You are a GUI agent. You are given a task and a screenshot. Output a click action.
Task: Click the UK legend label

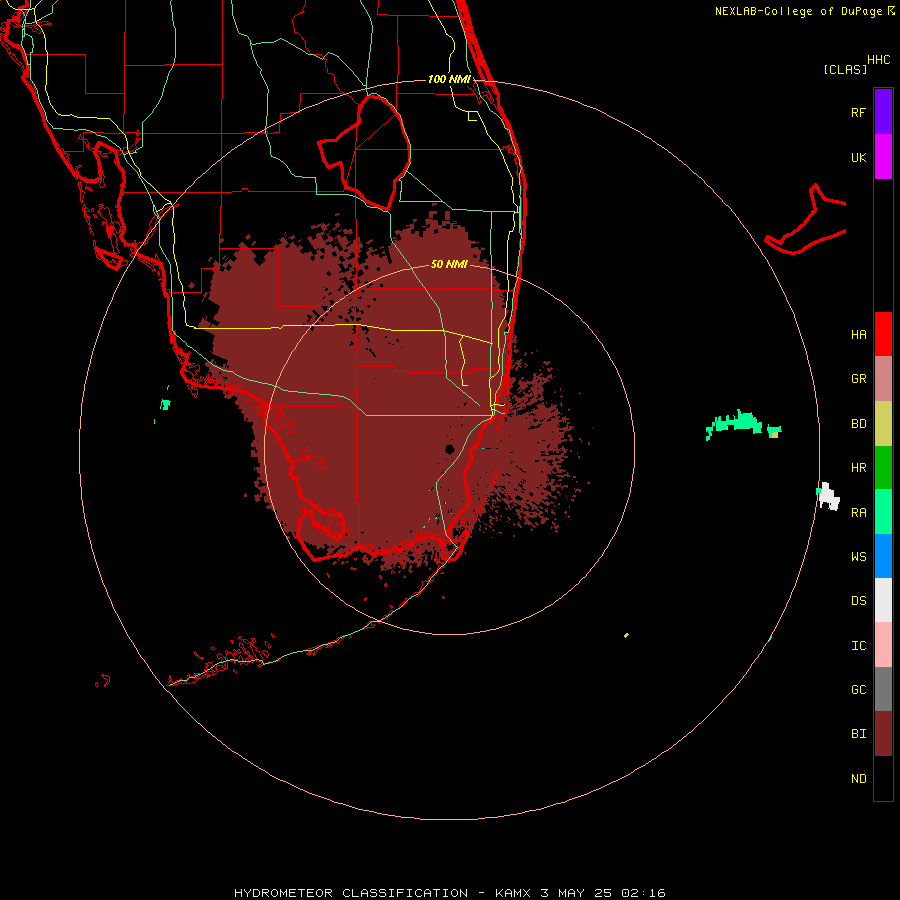[x=858, y=157]
